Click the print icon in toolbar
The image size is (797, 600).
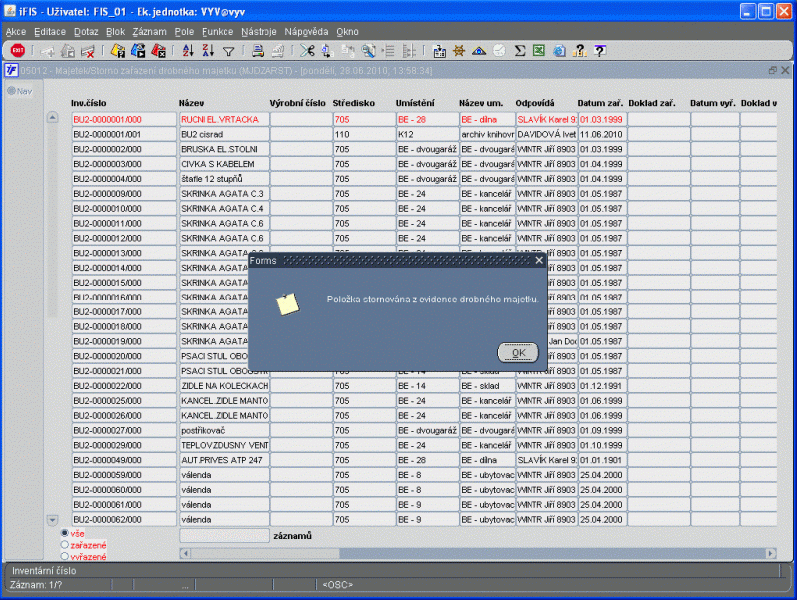click(258, 50)
